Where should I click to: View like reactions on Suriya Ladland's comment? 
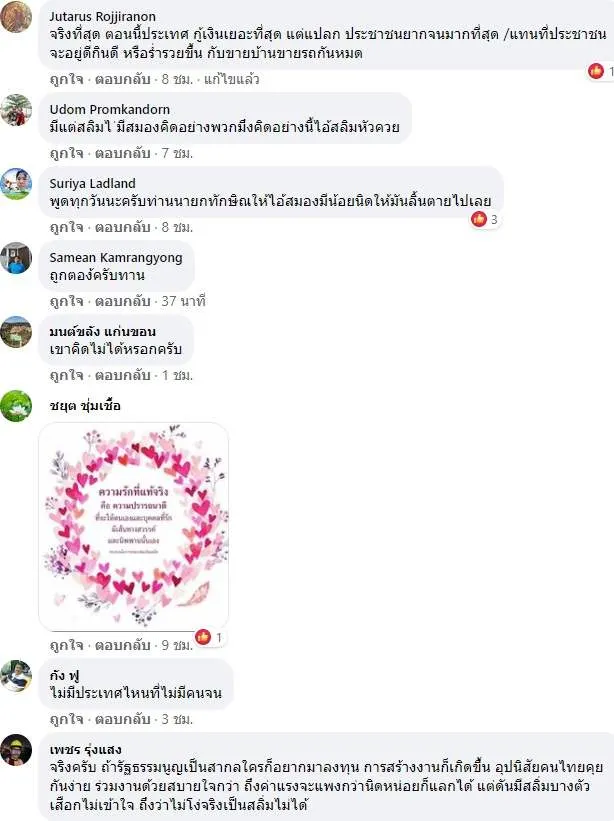click(485, 219)
